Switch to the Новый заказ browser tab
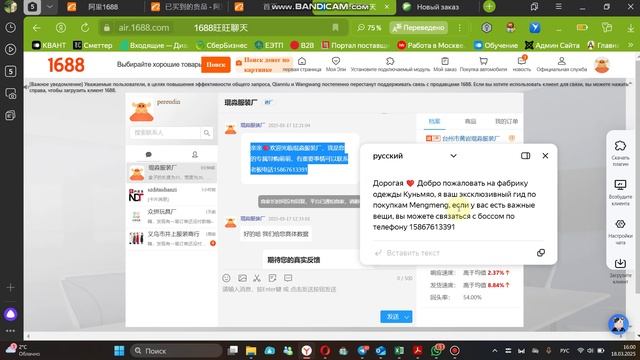640x360 pixels. click(x=438, y=7)
